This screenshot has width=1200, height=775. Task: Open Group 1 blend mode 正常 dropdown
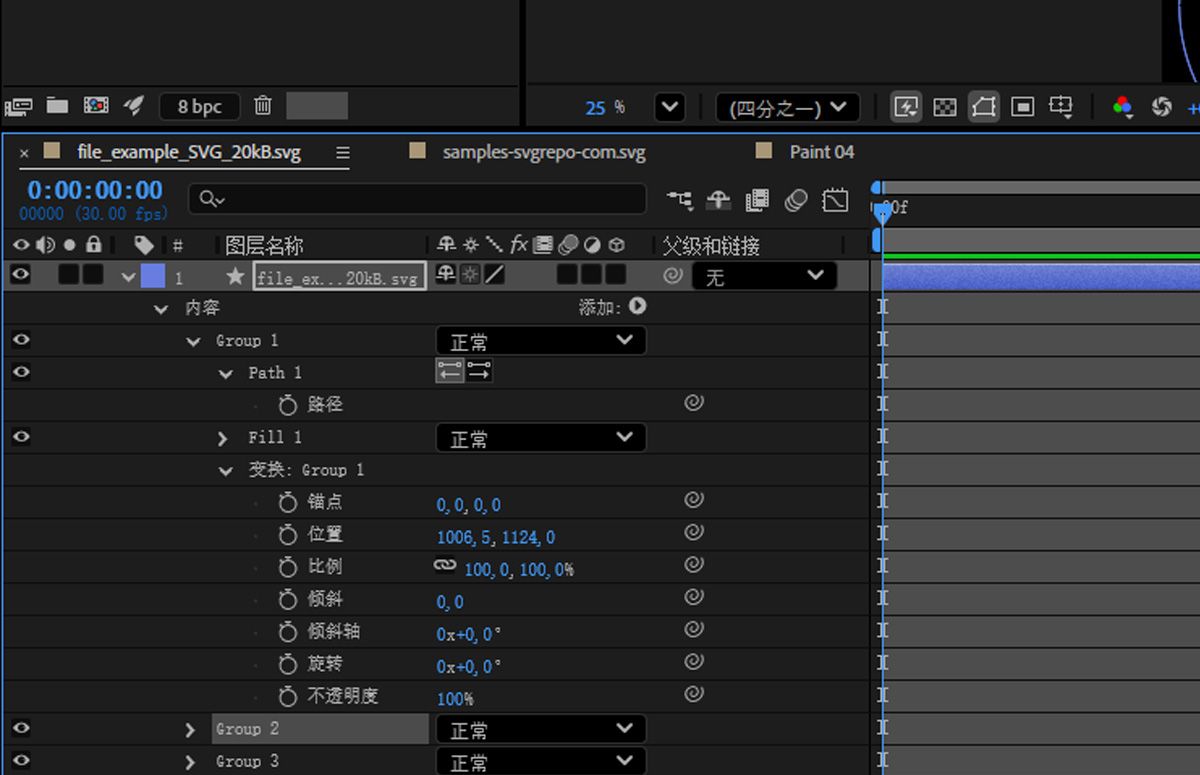(x=541, y=341)
